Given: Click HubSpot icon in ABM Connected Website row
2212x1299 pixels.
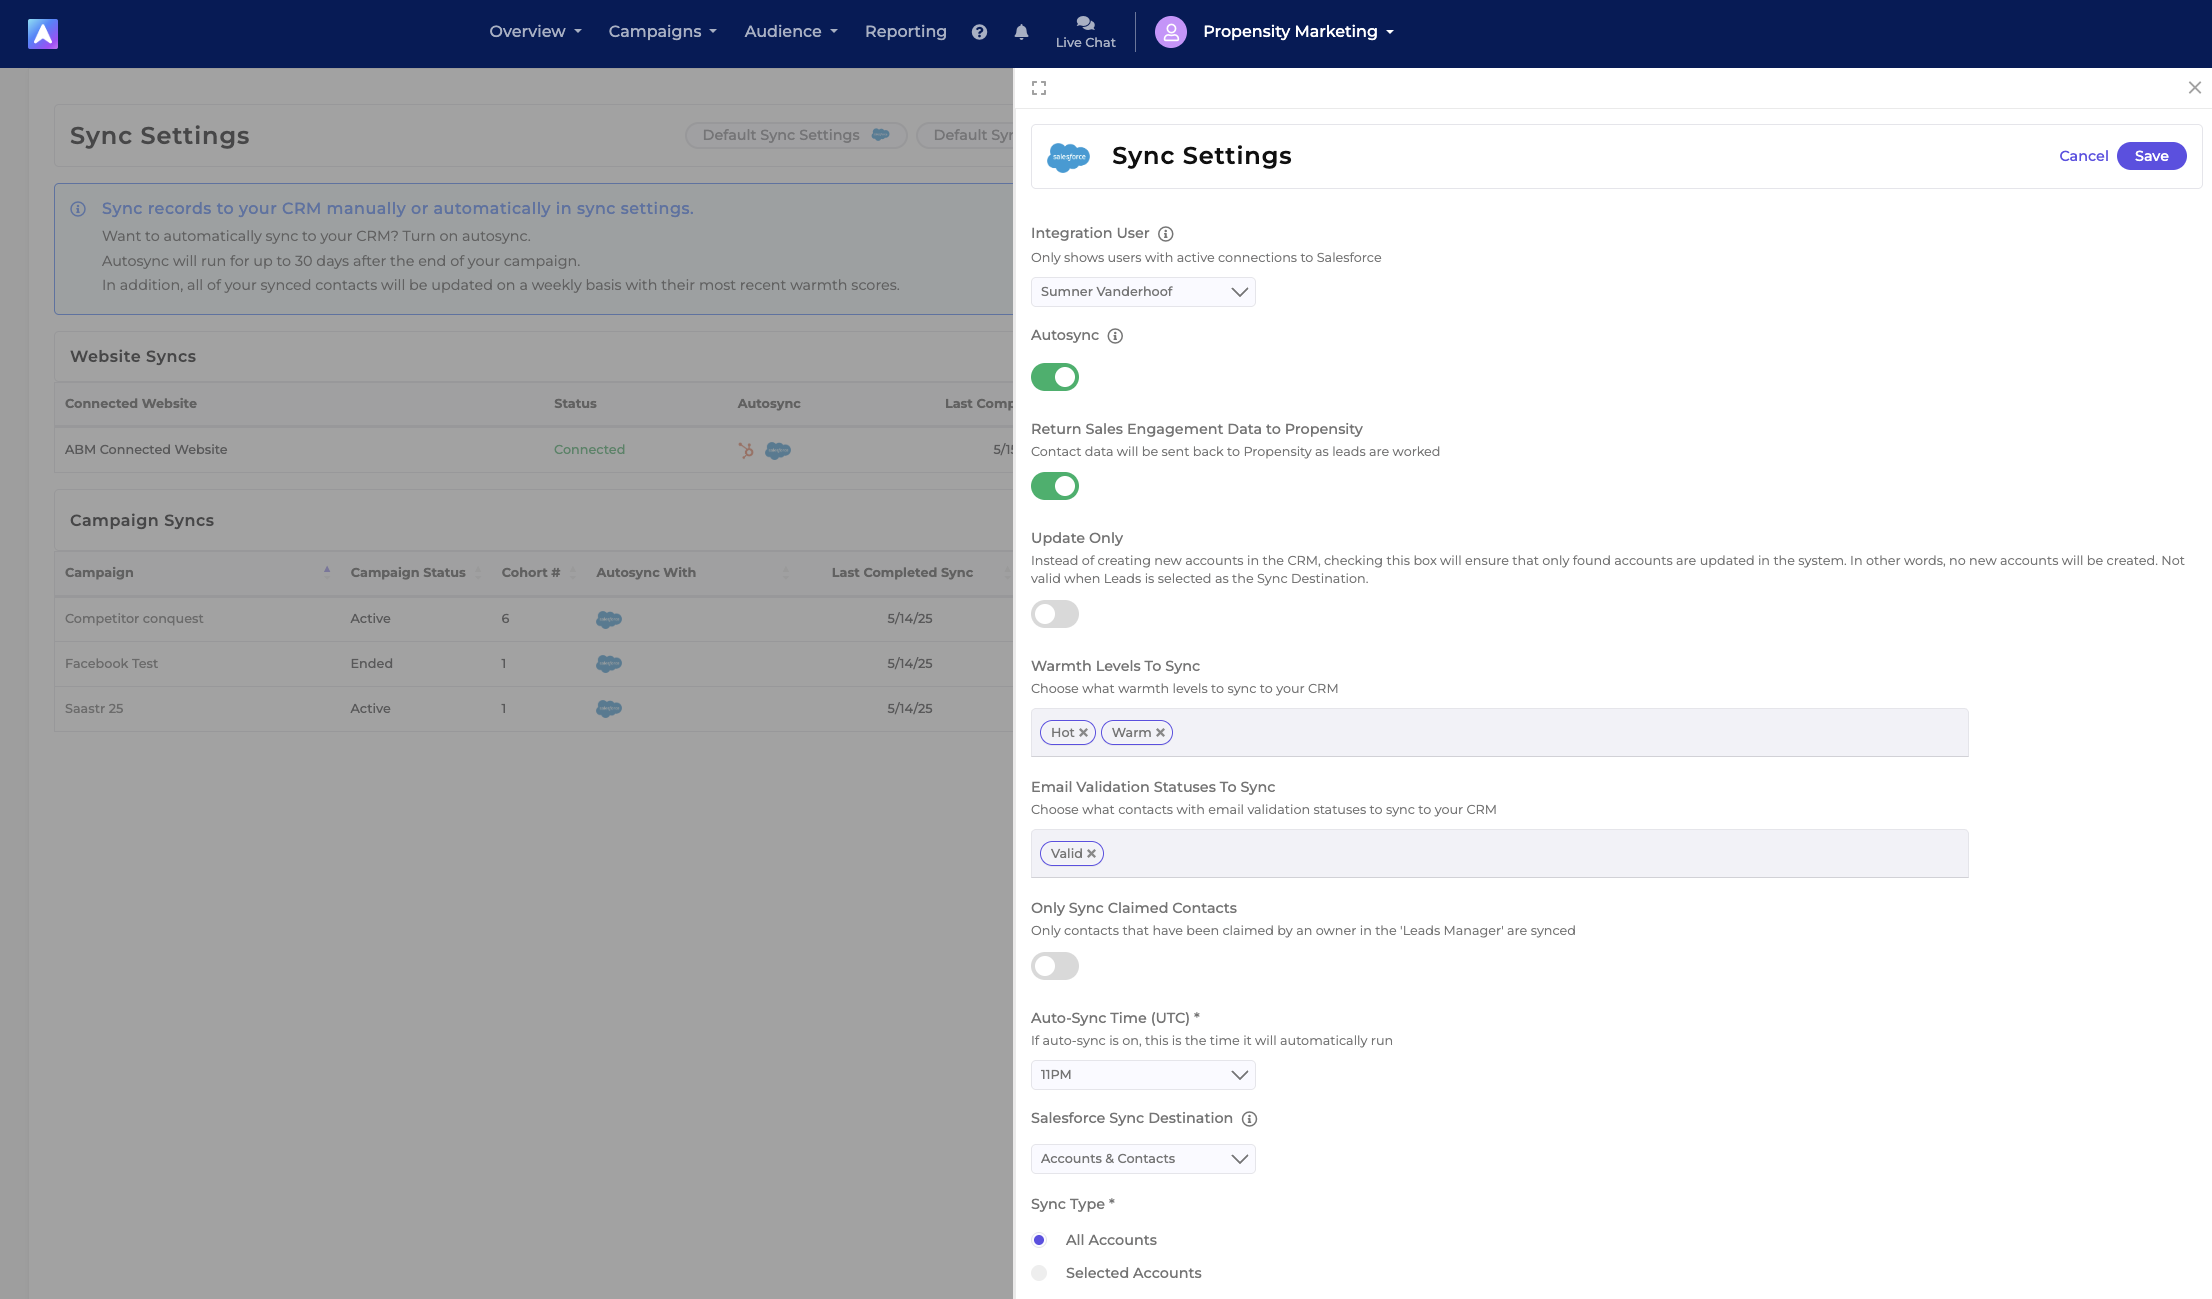Looking at the screenshot, I should (746, 450).
